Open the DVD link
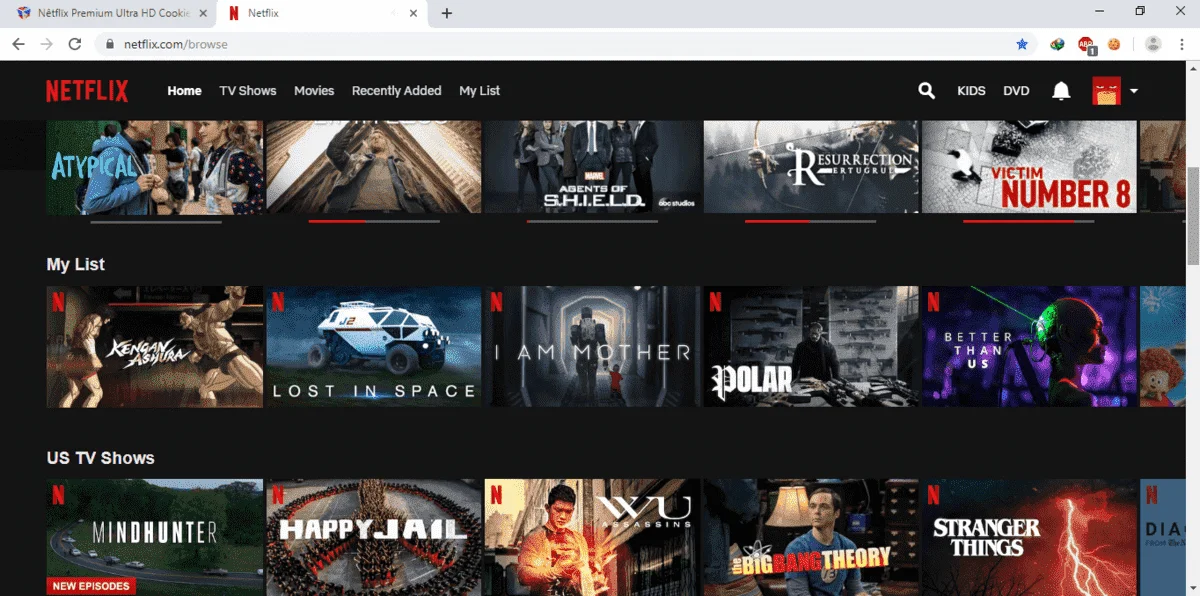Viewport: 1200px width, 596px height. pyautogui.click(x=1016, y=91)
